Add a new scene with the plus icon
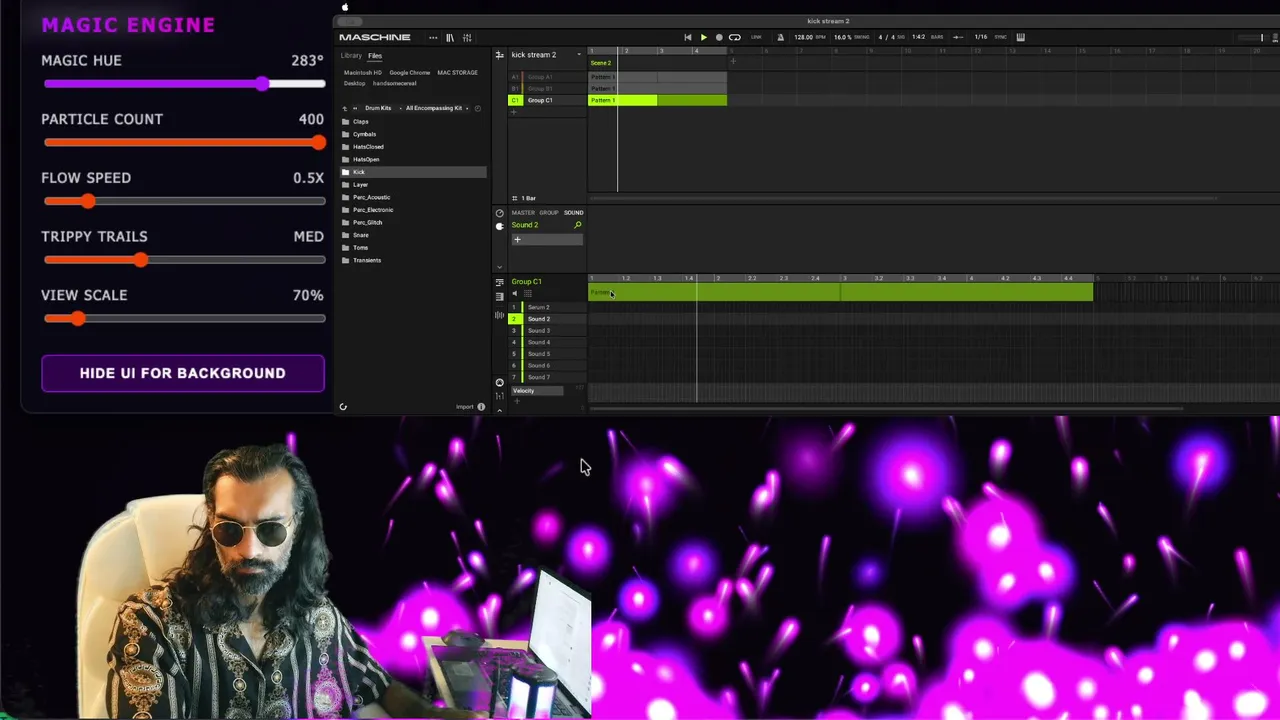 pos(732,62)
